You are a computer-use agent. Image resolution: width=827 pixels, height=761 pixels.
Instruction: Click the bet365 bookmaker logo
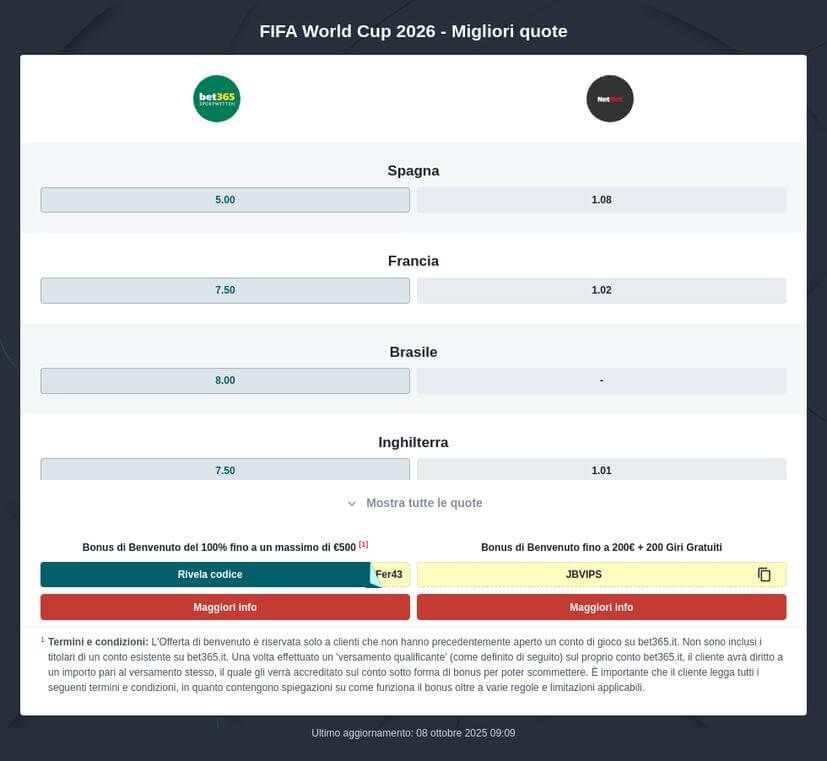216,99
